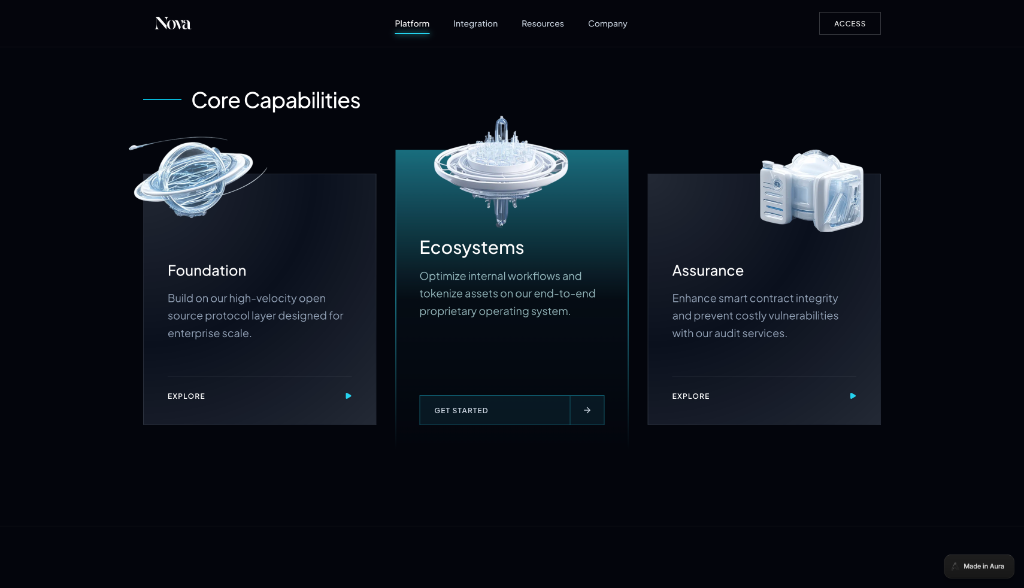Click the arrow icon beside Foundation's EXPLORE
This screenshot has height=588, width=1024.
point(348,396)
